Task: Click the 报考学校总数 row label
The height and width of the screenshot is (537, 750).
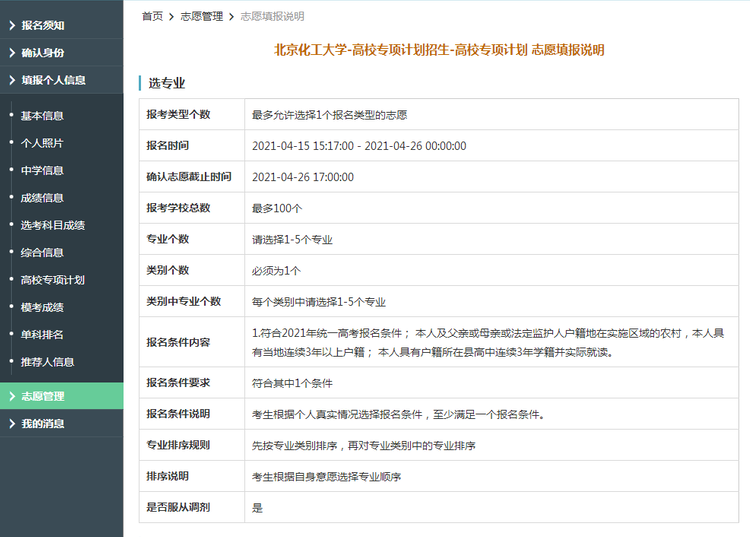Action: tap(178, 208)
